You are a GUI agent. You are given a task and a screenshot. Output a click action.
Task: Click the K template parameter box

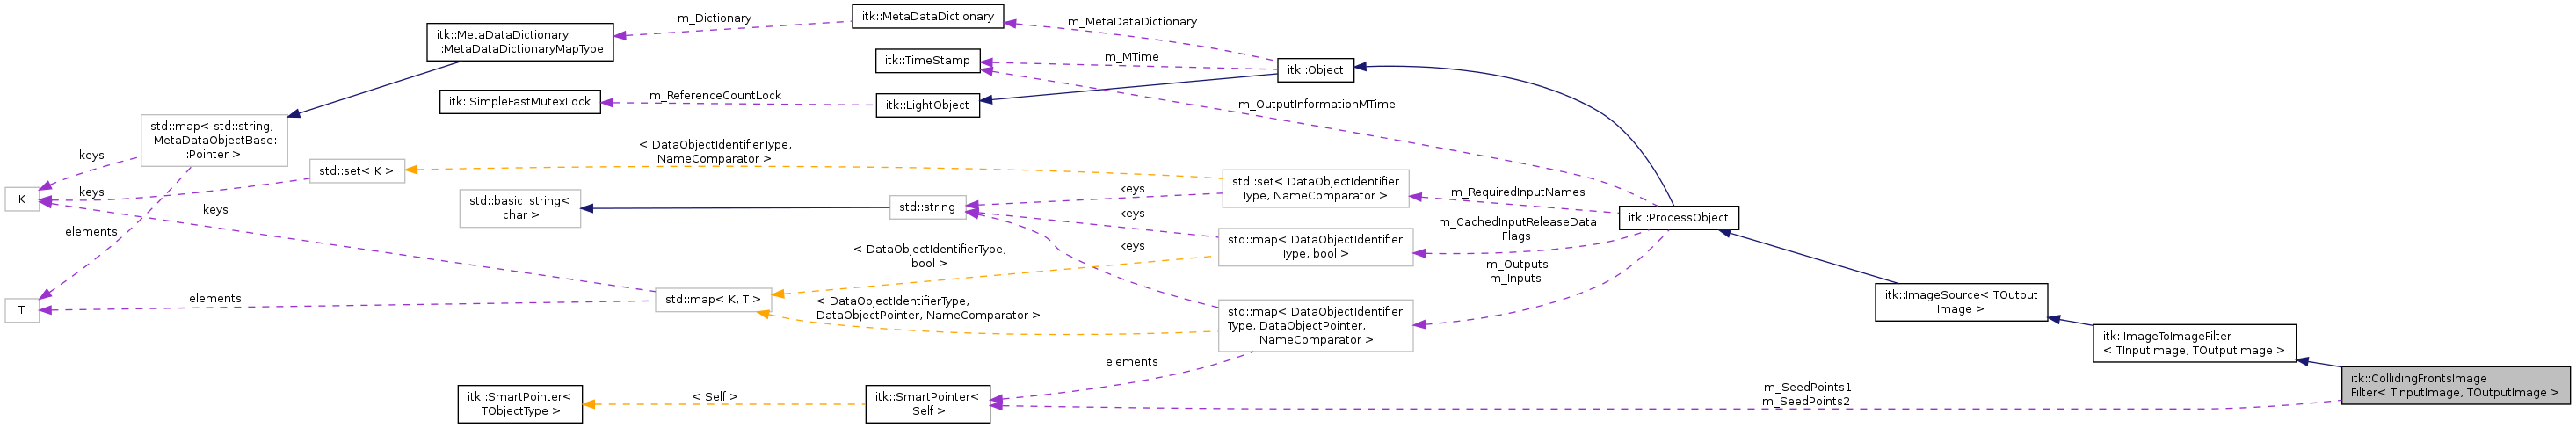coord(22,199)
